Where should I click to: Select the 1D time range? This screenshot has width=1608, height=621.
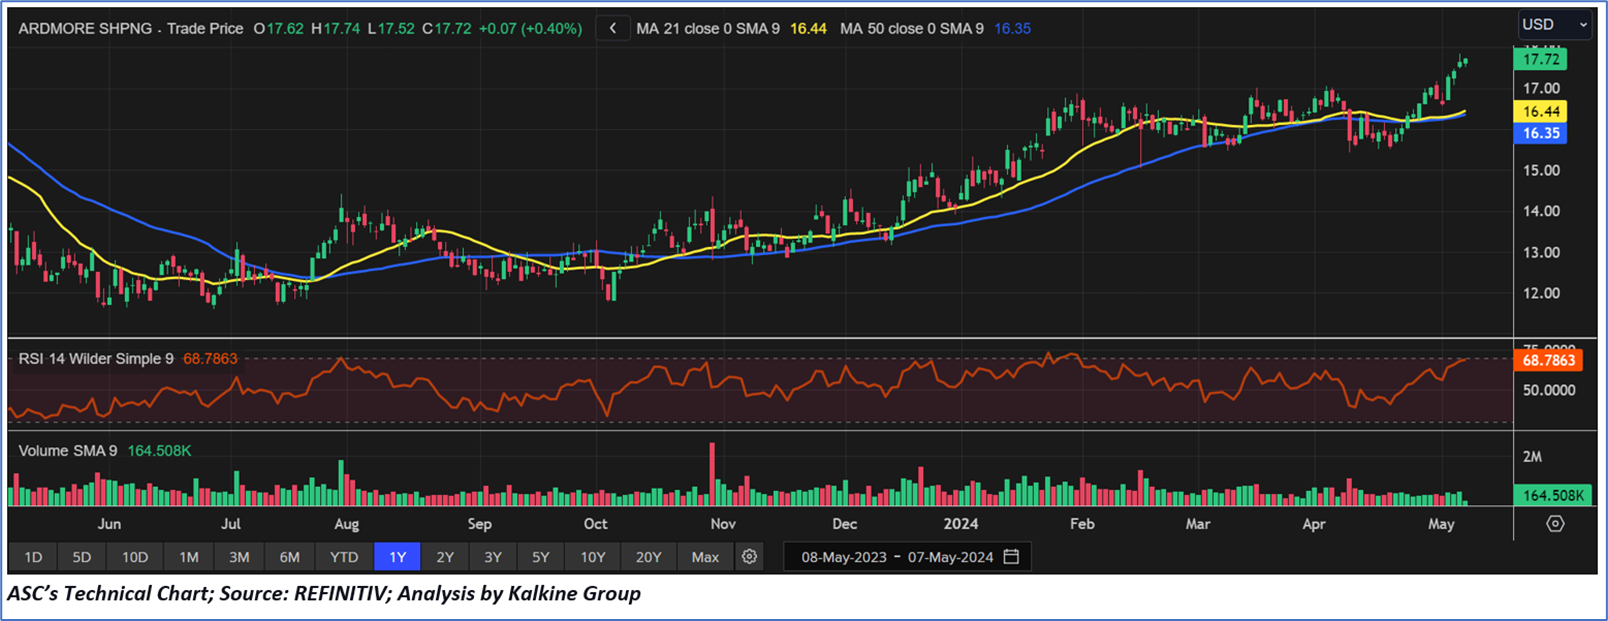pyautogui.click(x=33, y=557)
